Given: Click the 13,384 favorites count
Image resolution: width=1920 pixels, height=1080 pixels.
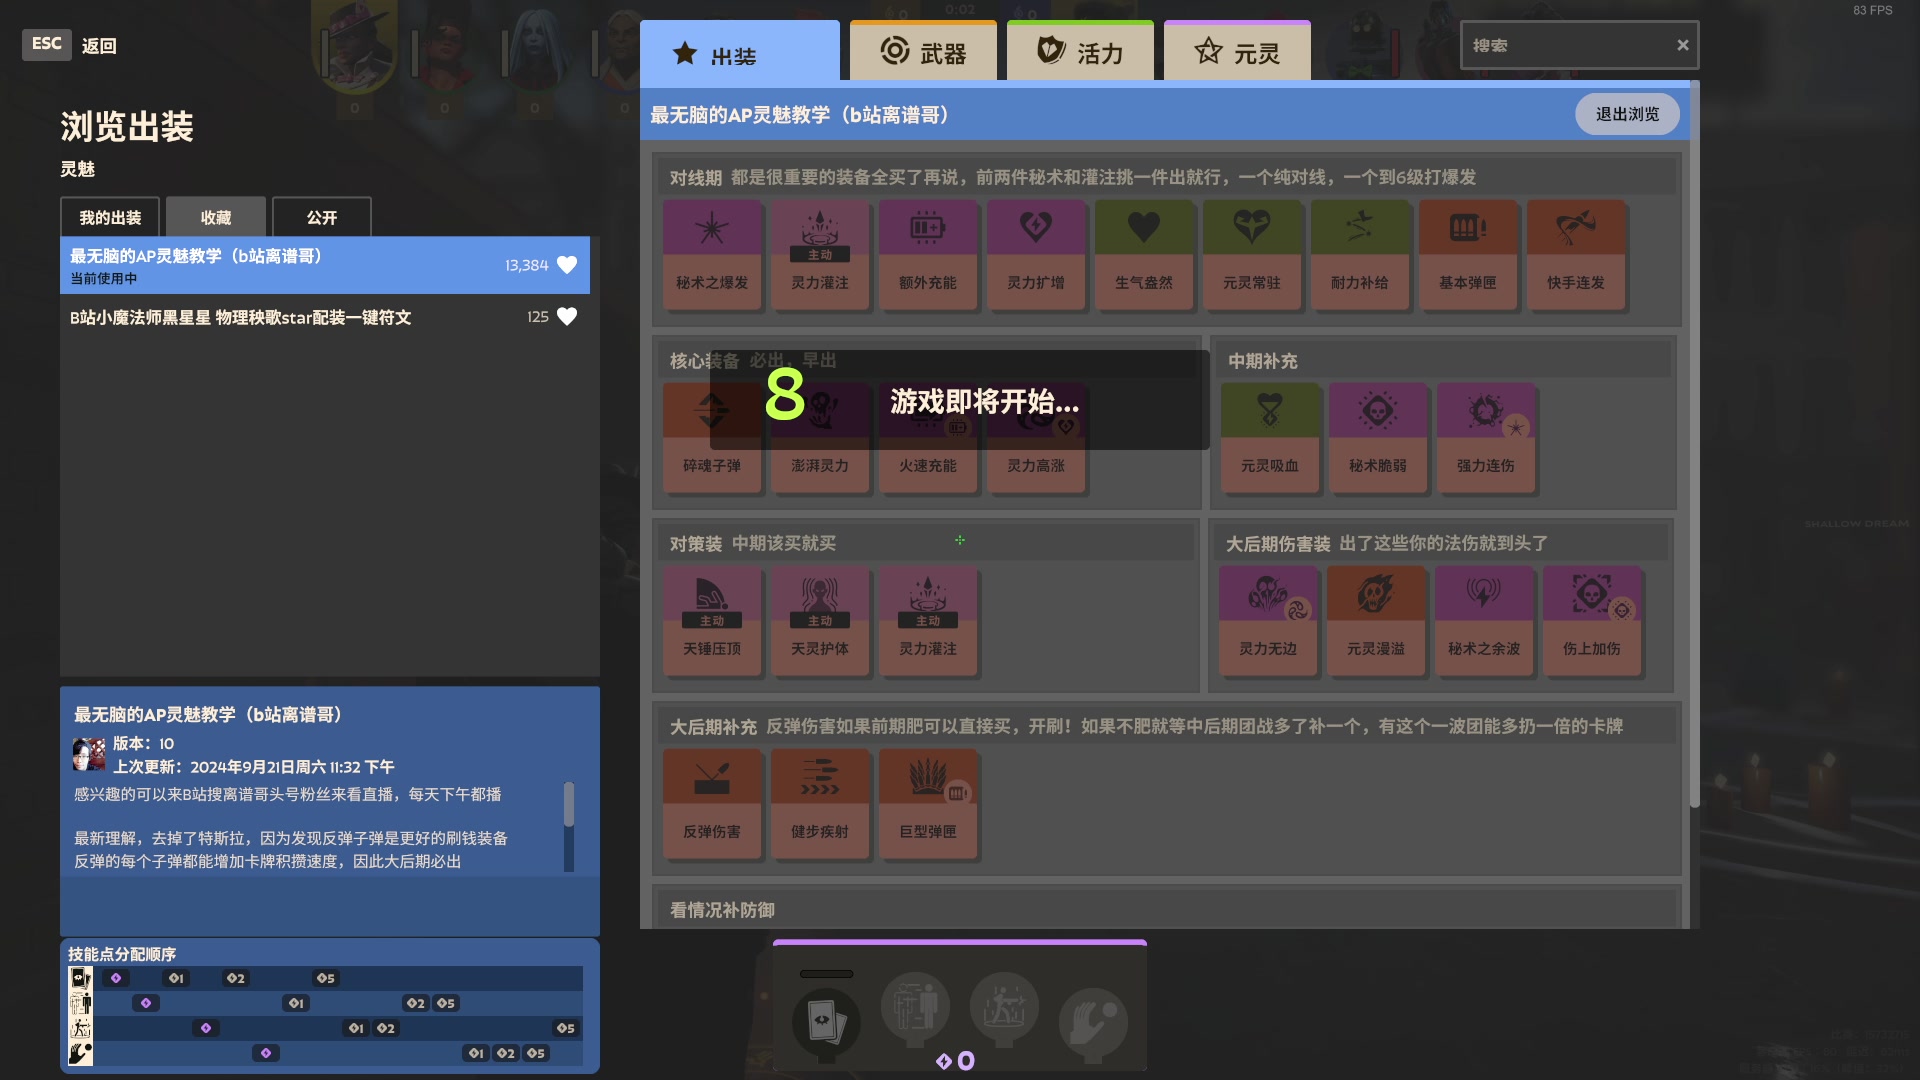Looking at the screenshot, I should (x=527, y=265).
